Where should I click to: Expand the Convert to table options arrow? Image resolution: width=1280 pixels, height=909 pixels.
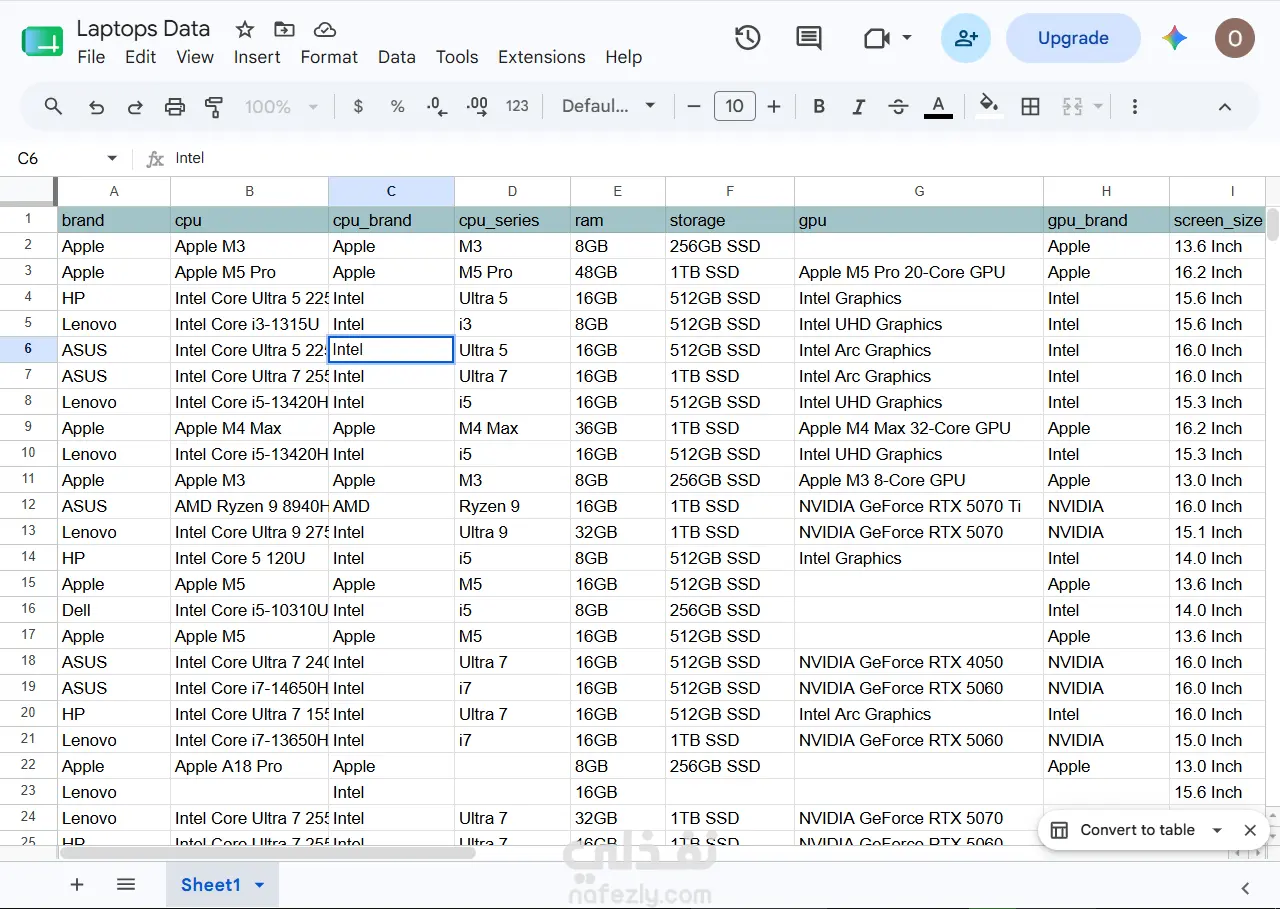(x=1217, y=830)
